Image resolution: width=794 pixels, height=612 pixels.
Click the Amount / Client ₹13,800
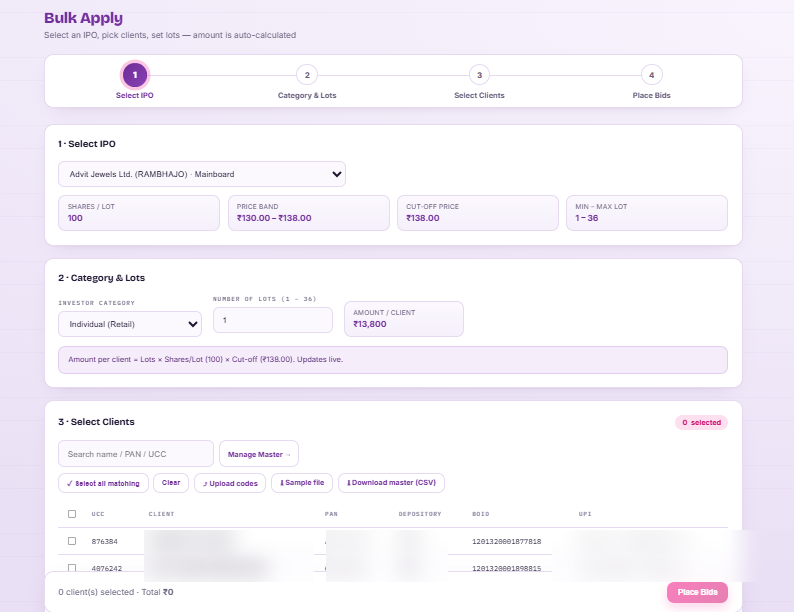click(x=370, y=324)
